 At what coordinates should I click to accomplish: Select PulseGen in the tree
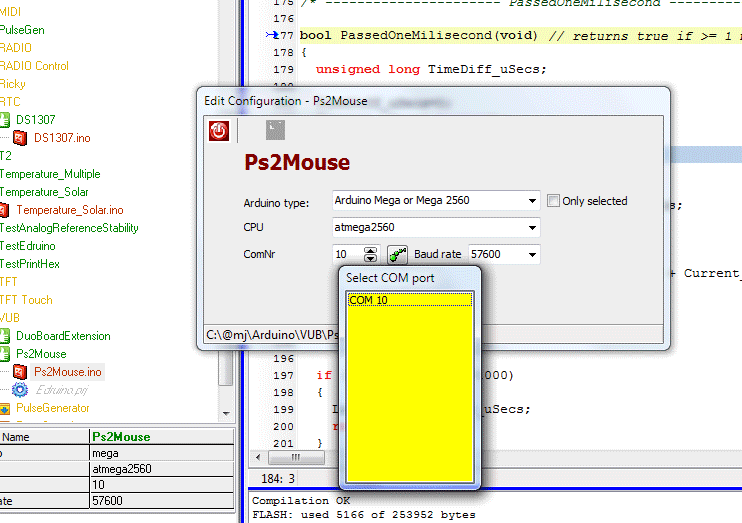click(22, 30)
